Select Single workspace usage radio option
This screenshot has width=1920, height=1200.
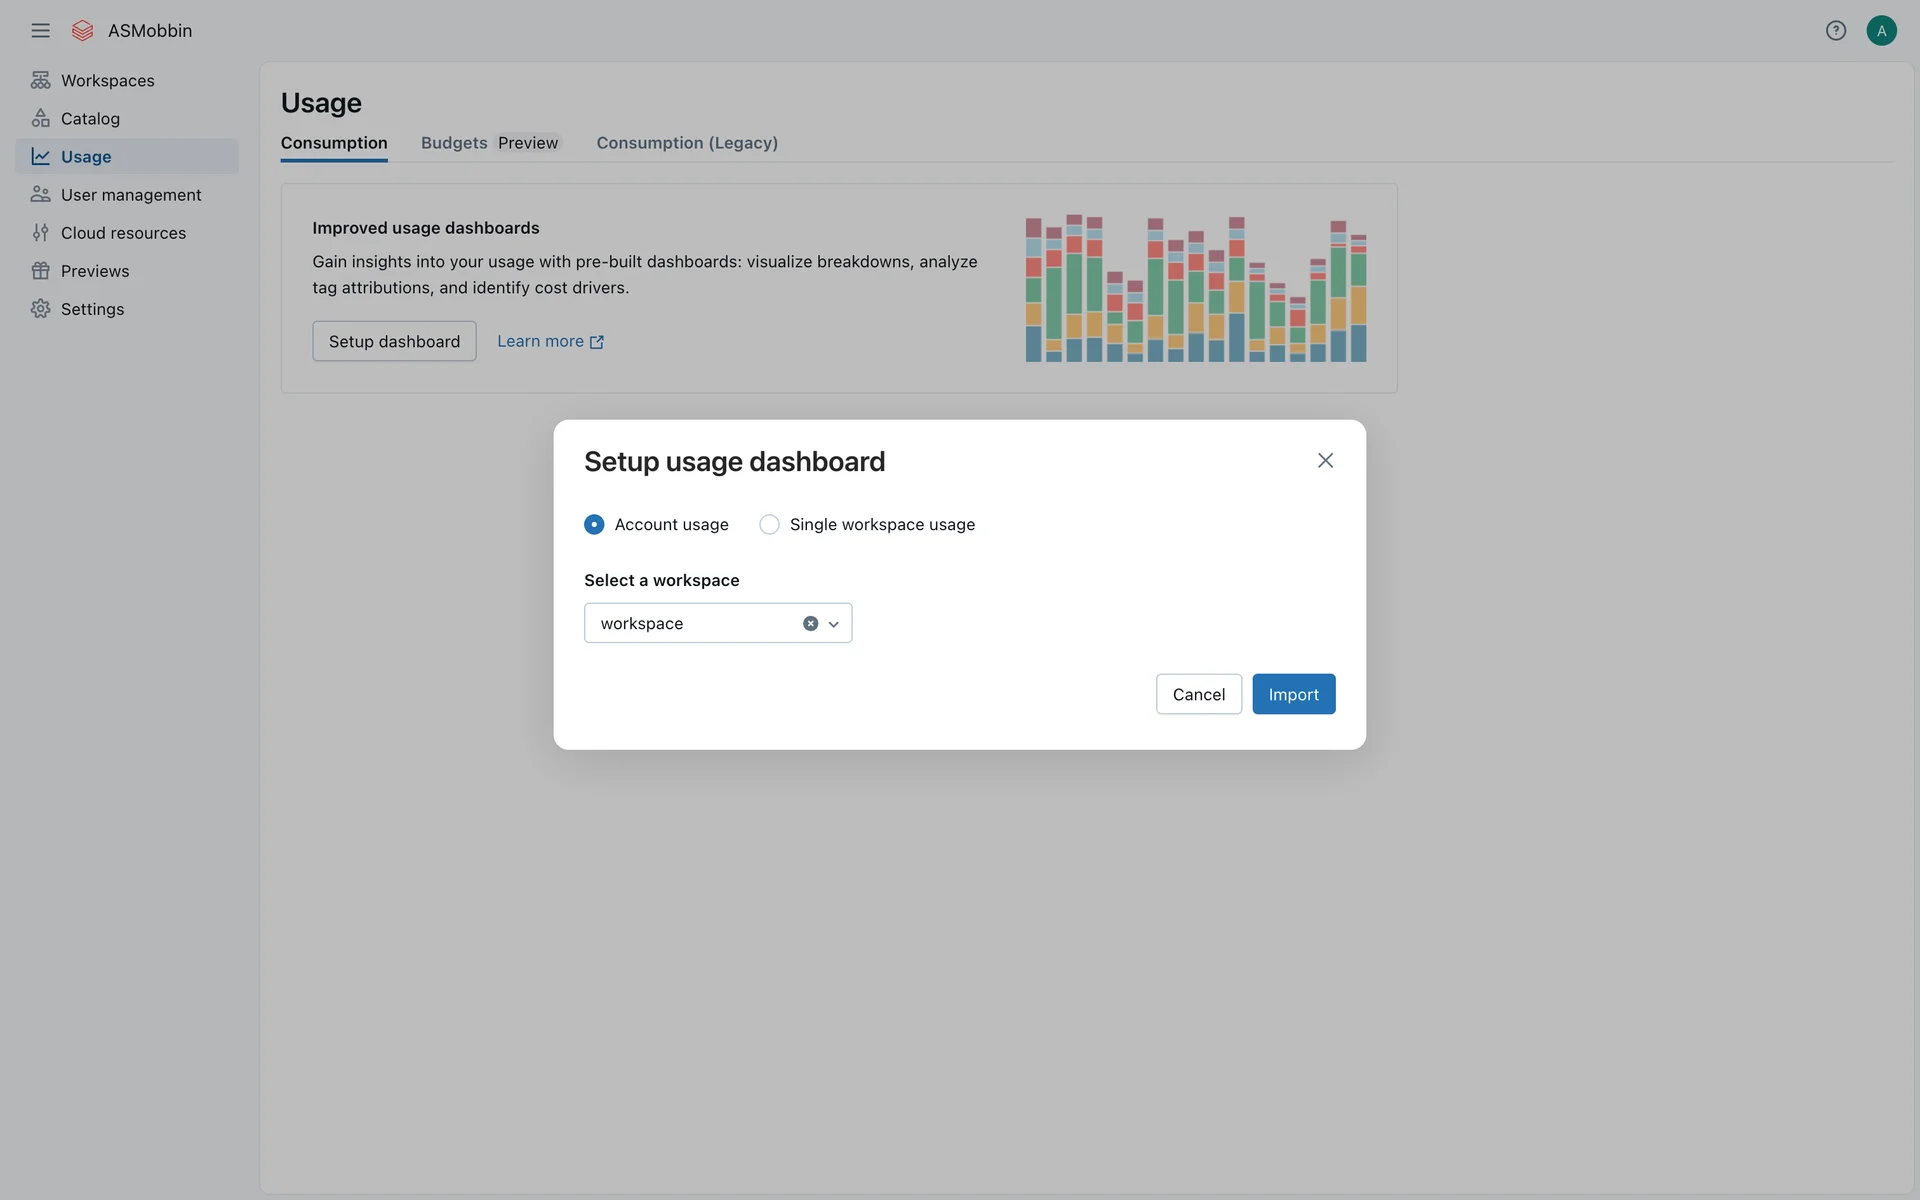click(769, 524)
